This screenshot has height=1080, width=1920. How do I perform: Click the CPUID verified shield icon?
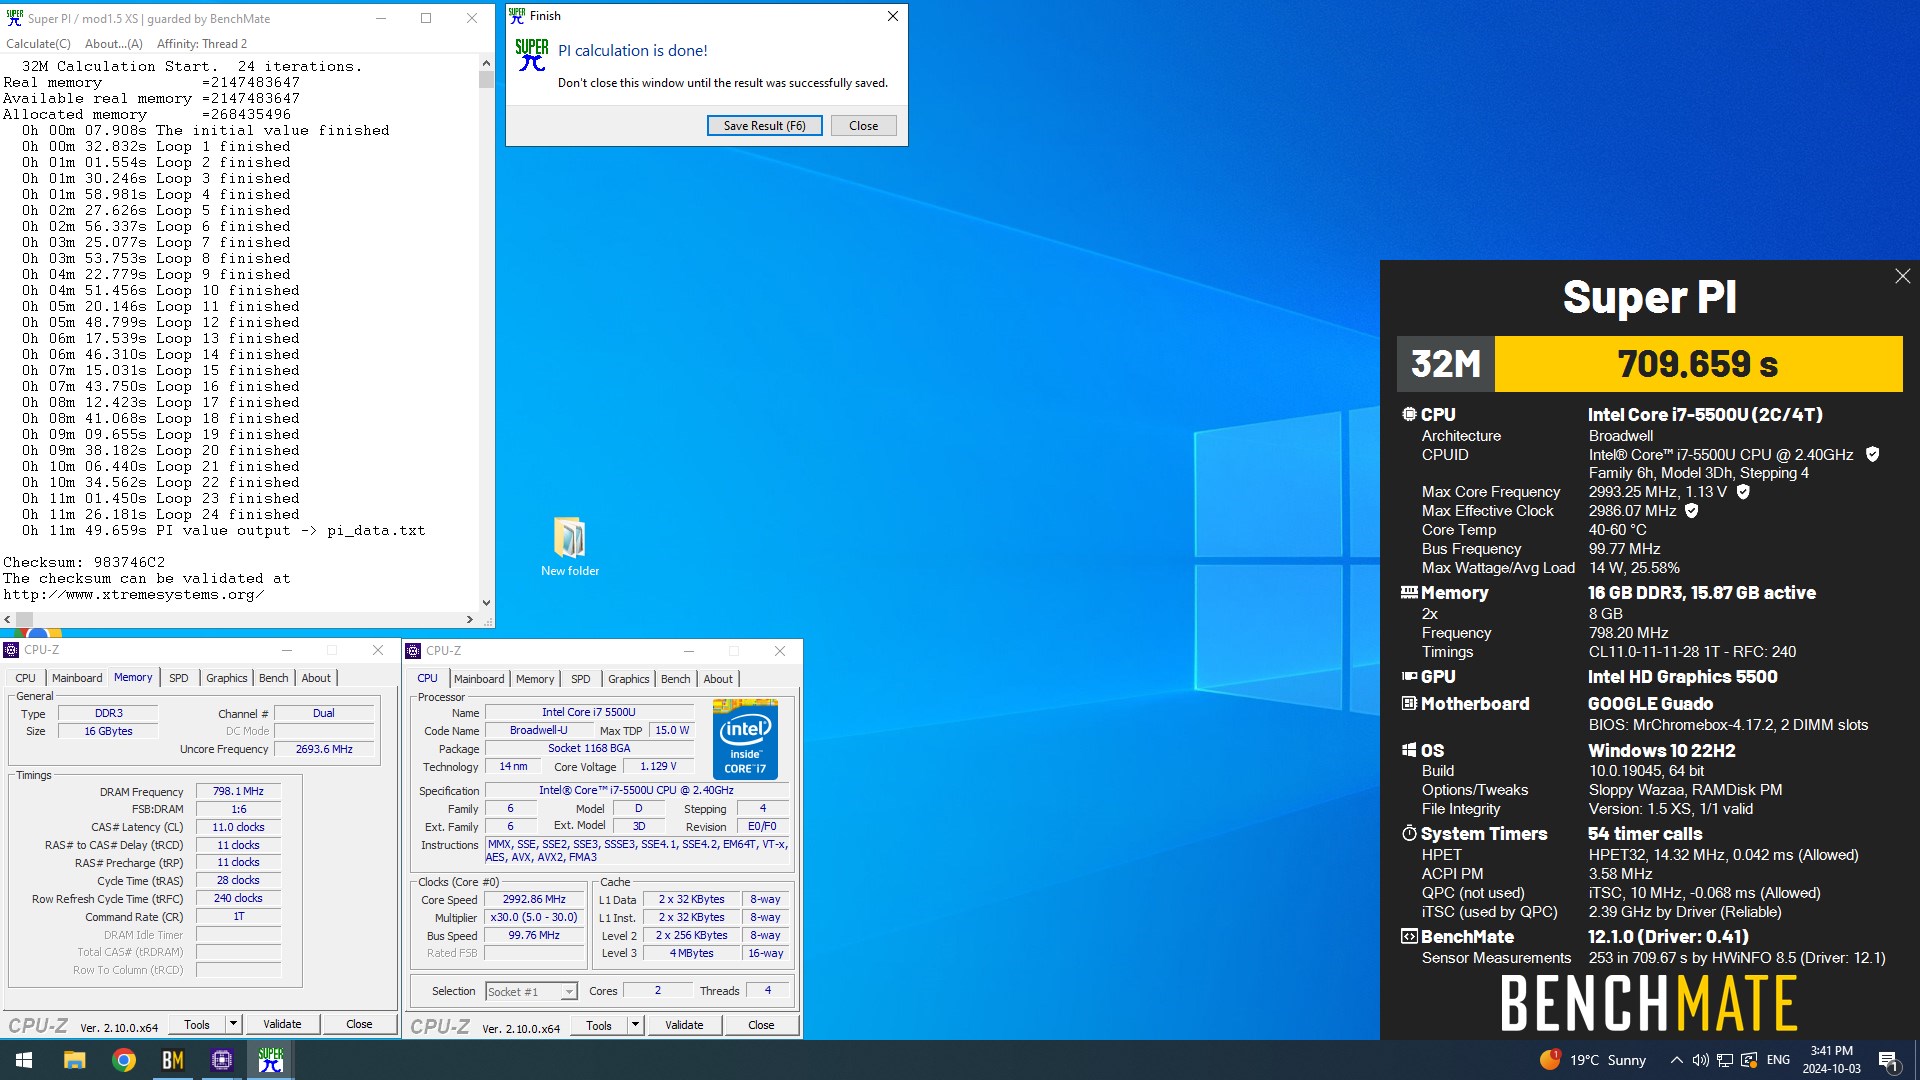[x=1872, y=454]
